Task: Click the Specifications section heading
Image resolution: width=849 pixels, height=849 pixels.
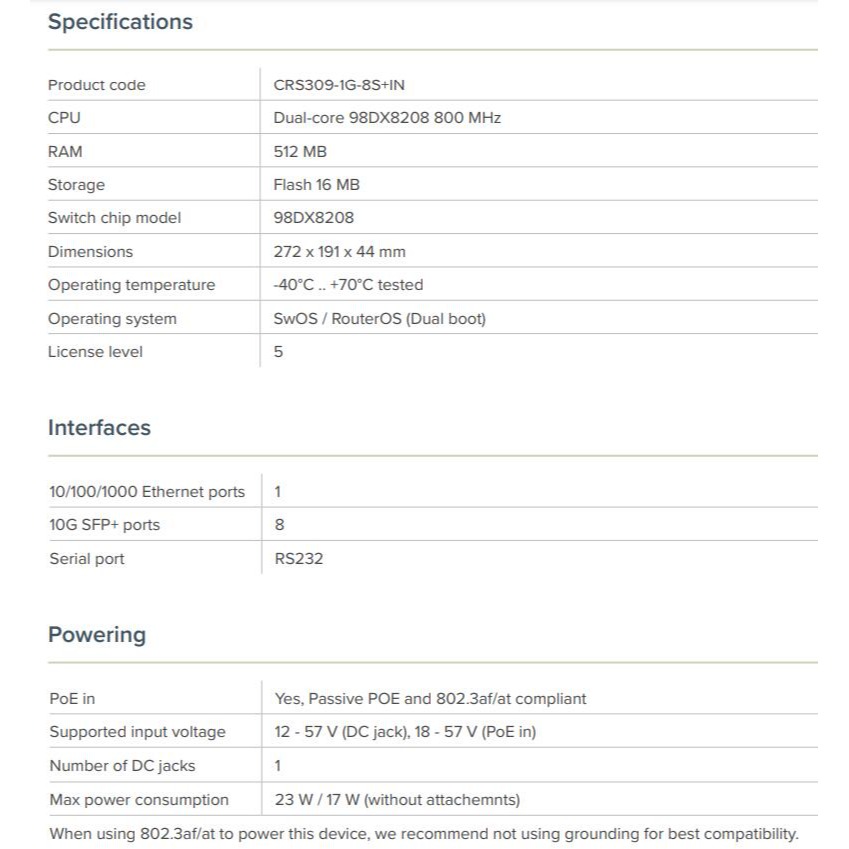Action: click(120, 22)
